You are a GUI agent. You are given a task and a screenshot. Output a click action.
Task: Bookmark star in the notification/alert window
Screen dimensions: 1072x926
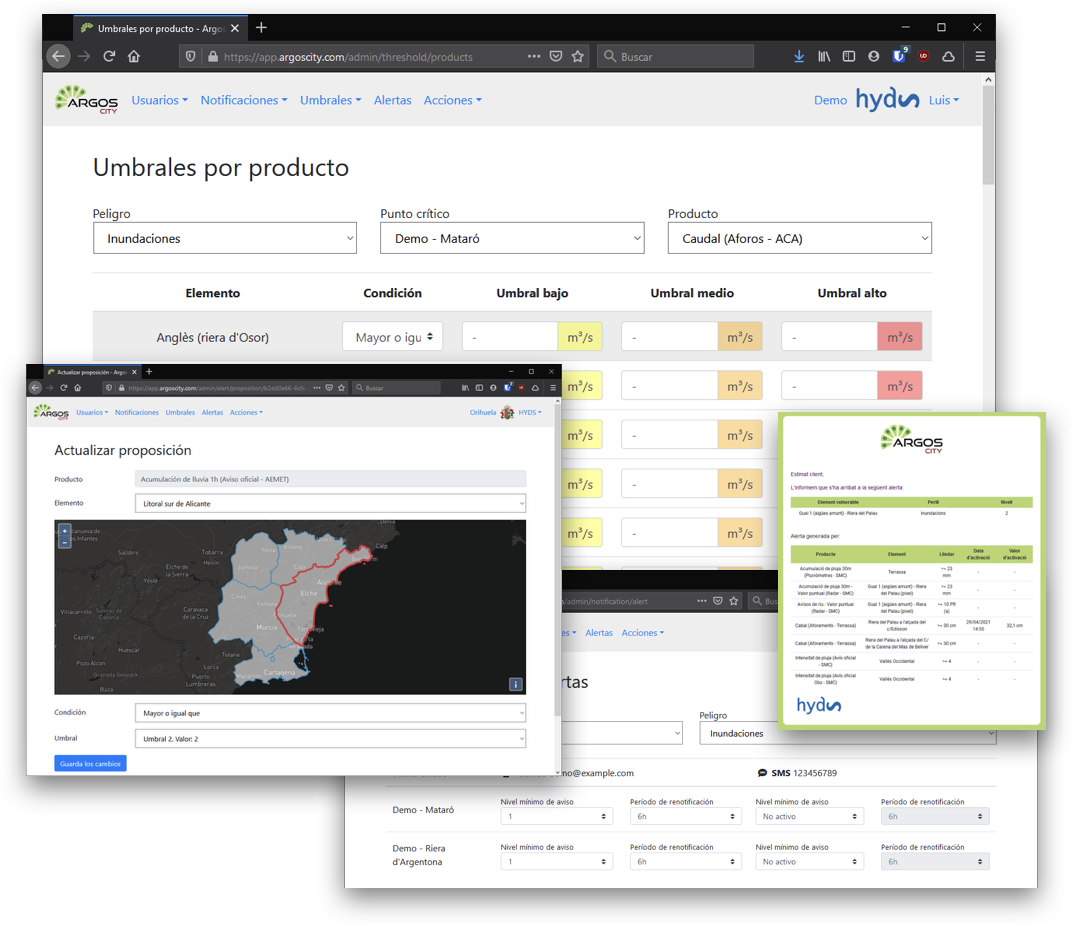[734, 600]
